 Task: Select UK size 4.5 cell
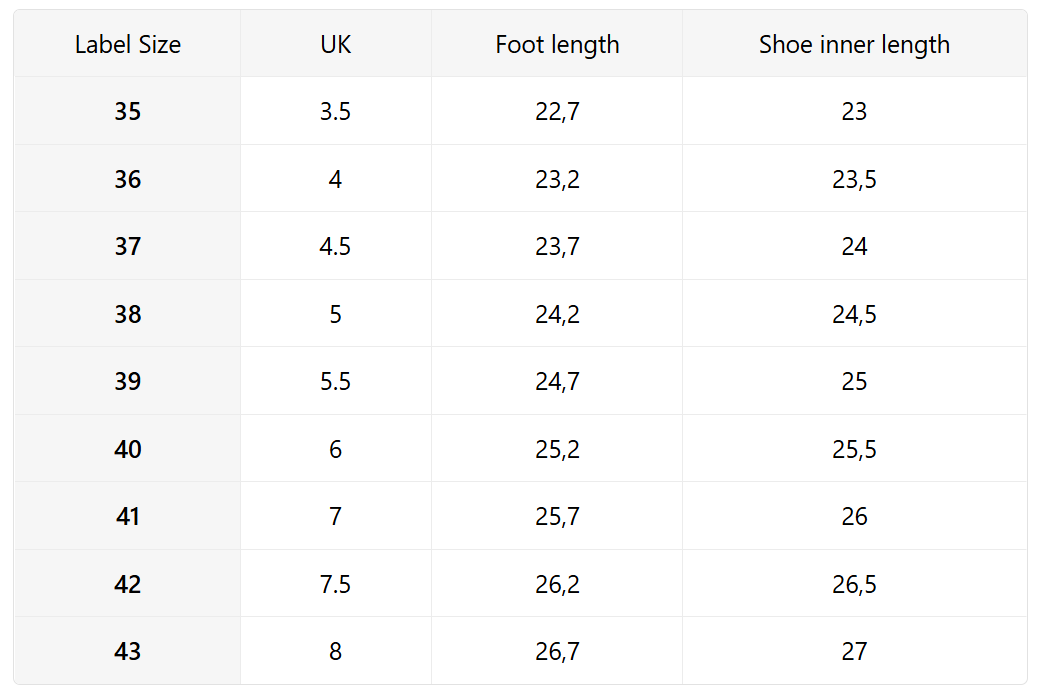point(336,246)
